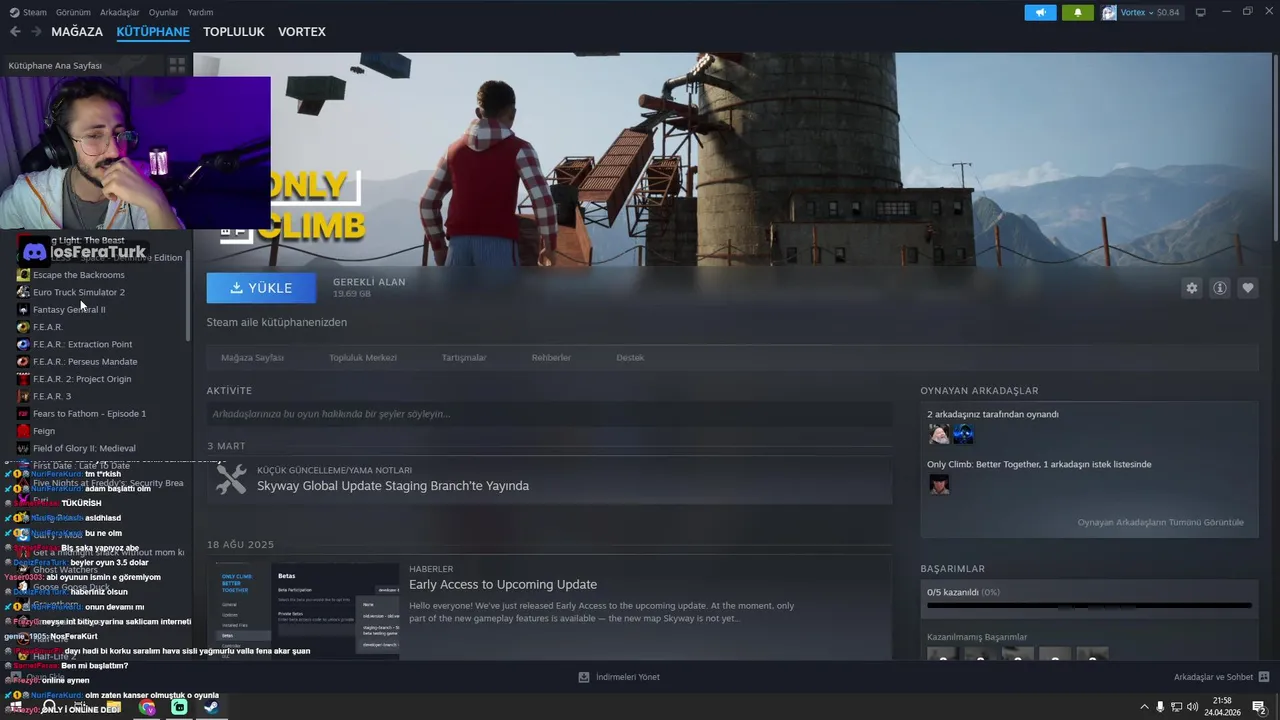The height and width of the screenshot is (720, 1280).
Task: Click Oynayan Arkadaşların Tümünü Görüntüle
Action: (1160, 522)
